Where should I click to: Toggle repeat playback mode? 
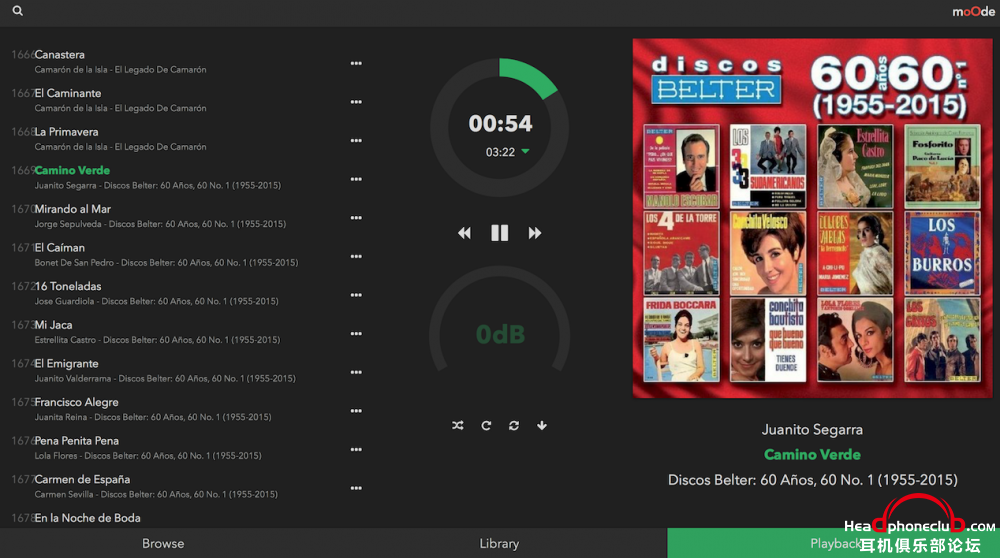(486, 425)
